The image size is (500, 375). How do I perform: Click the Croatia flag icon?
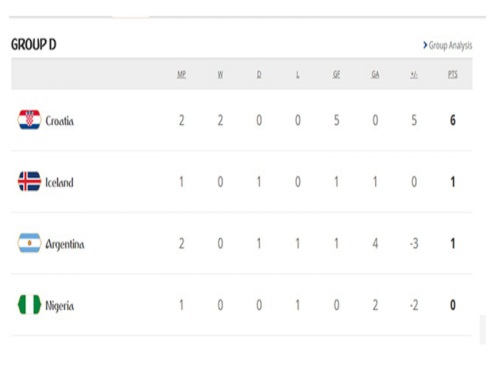click(x=29, y=120)
